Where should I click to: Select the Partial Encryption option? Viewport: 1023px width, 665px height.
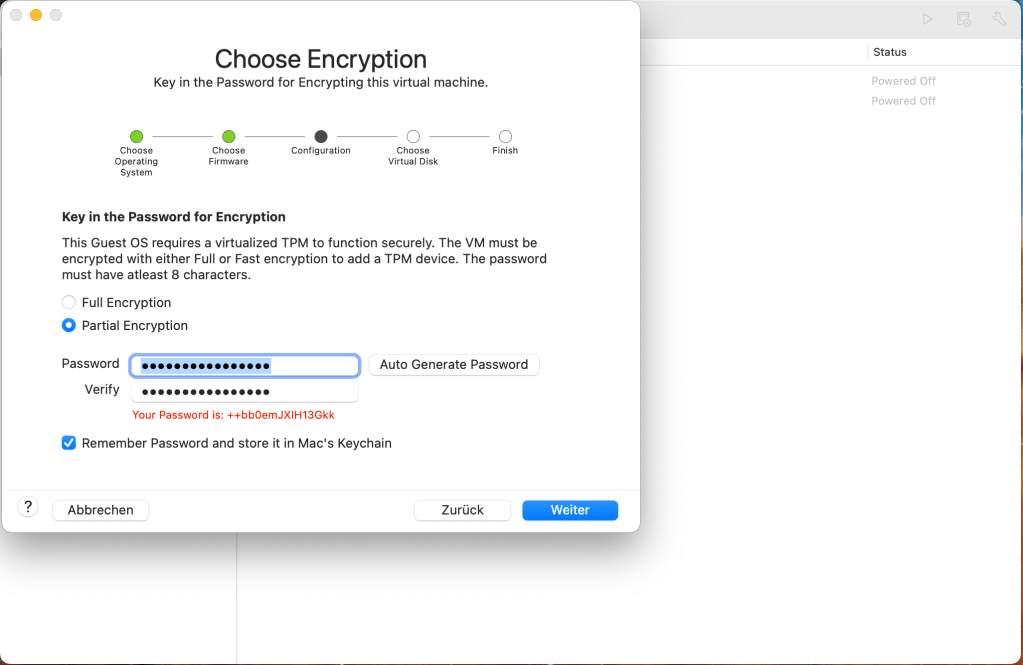tap(68, 324)
